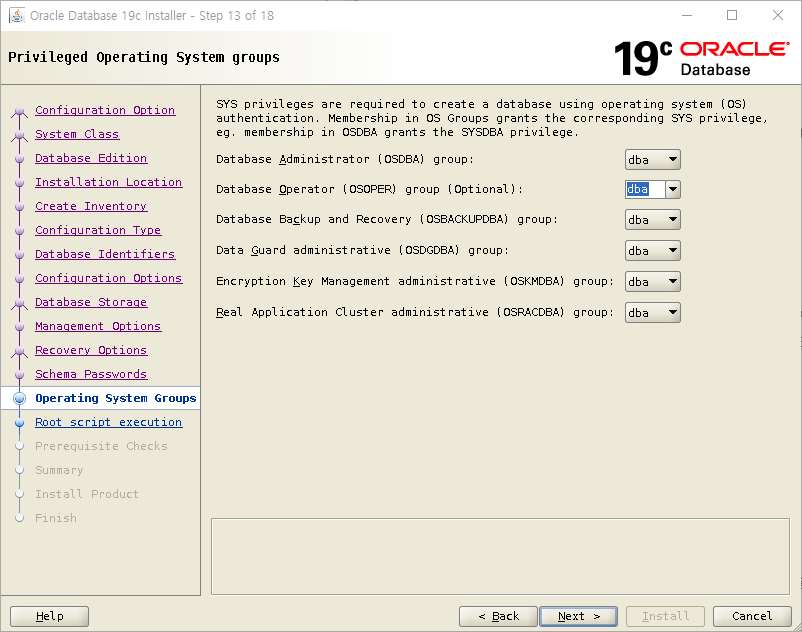Jump to Installation Location step

108,182
